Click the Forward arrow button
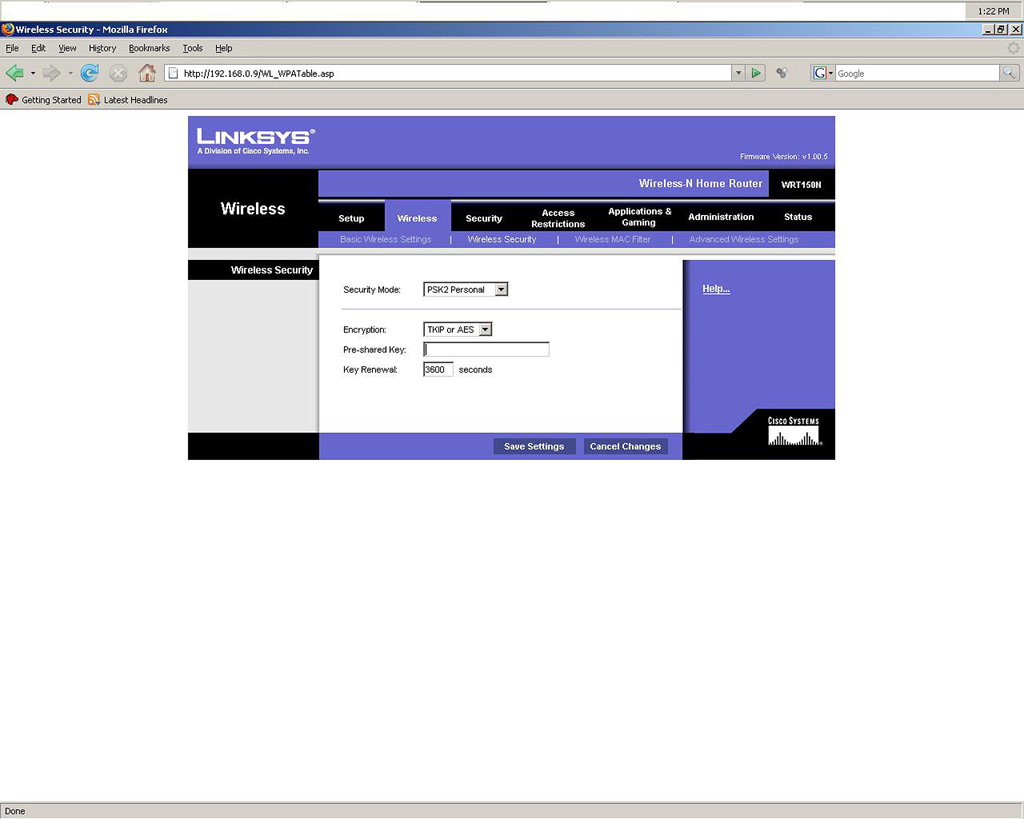The height and width of the screenshot is (819, 1024). [51, 73]
